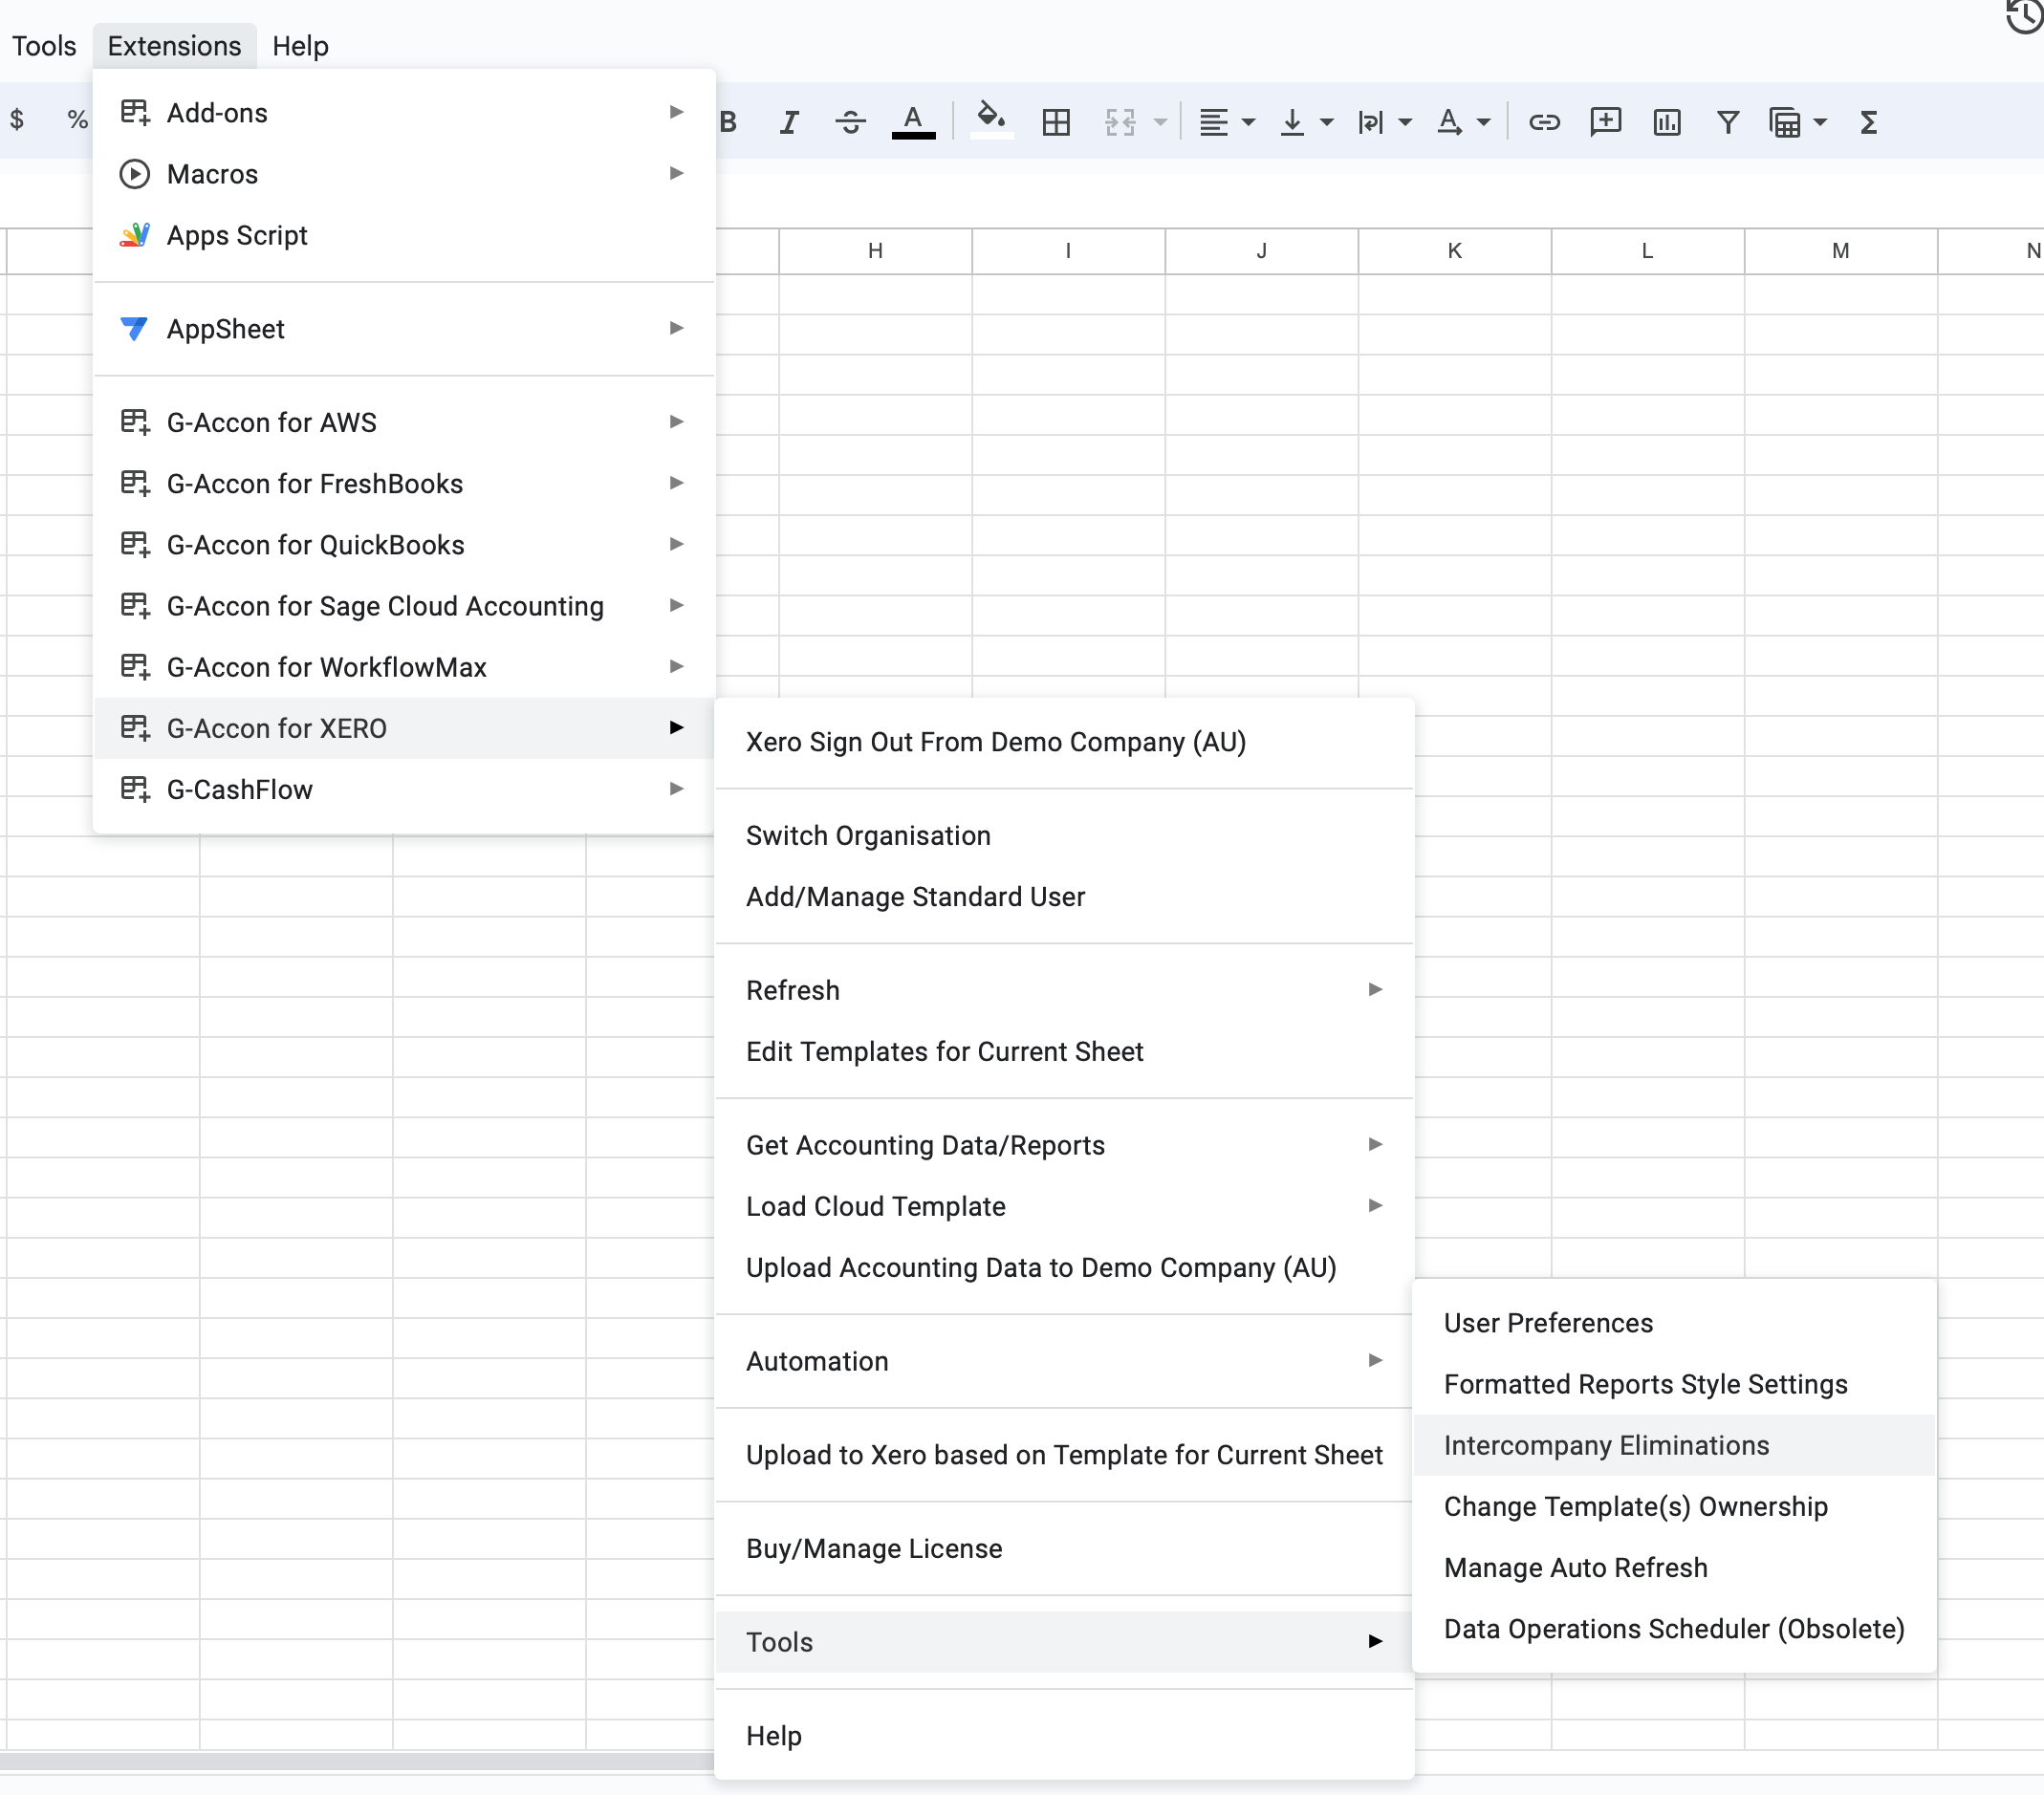Screen dimensions: 2044x1795
Task: Expand the Automation submenu
Action: click(x=1064, y=1360)
